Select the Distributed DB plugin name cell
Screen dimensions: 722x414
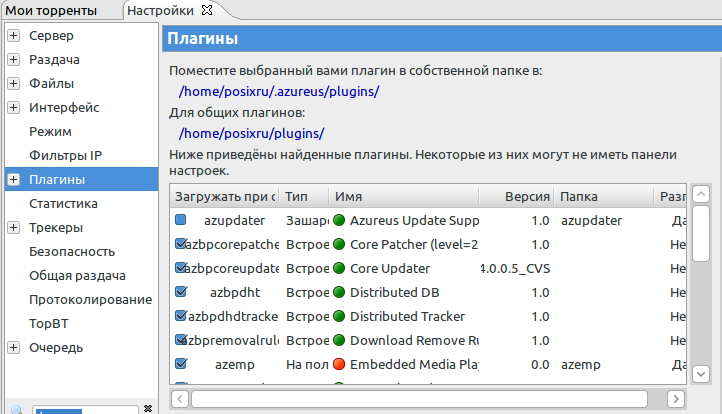(395, 292)
